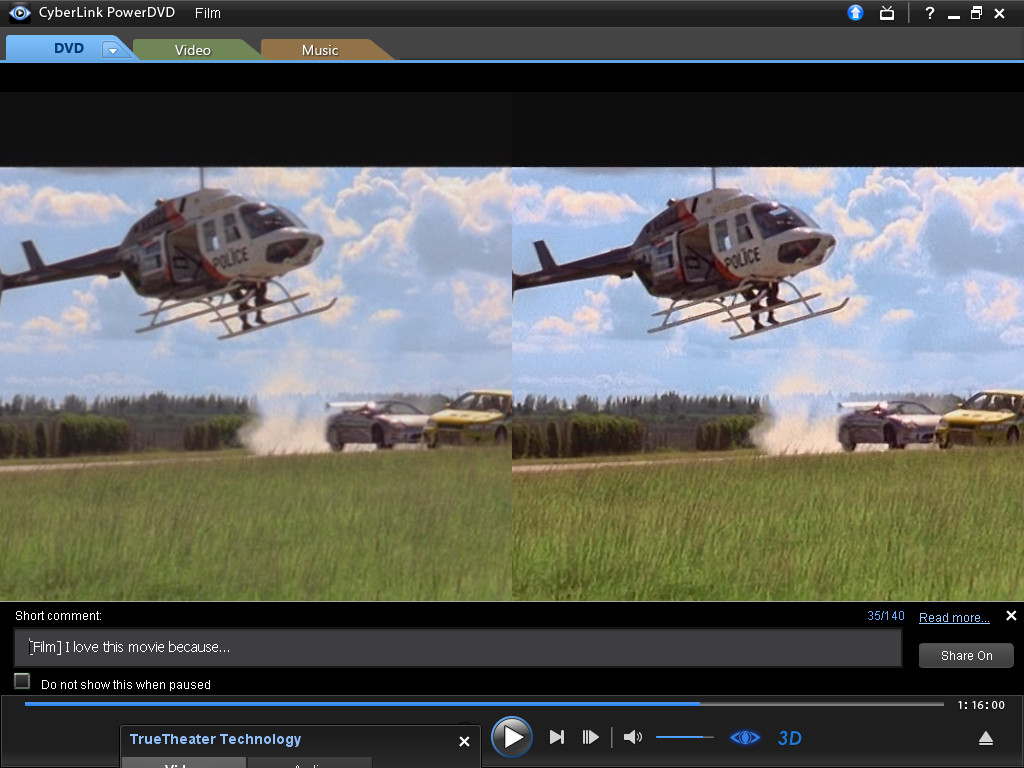Image resolution: width=1024 pixels, height=768 pixels.
Task: Click the Film title label
Action: [x=208, y=13]
